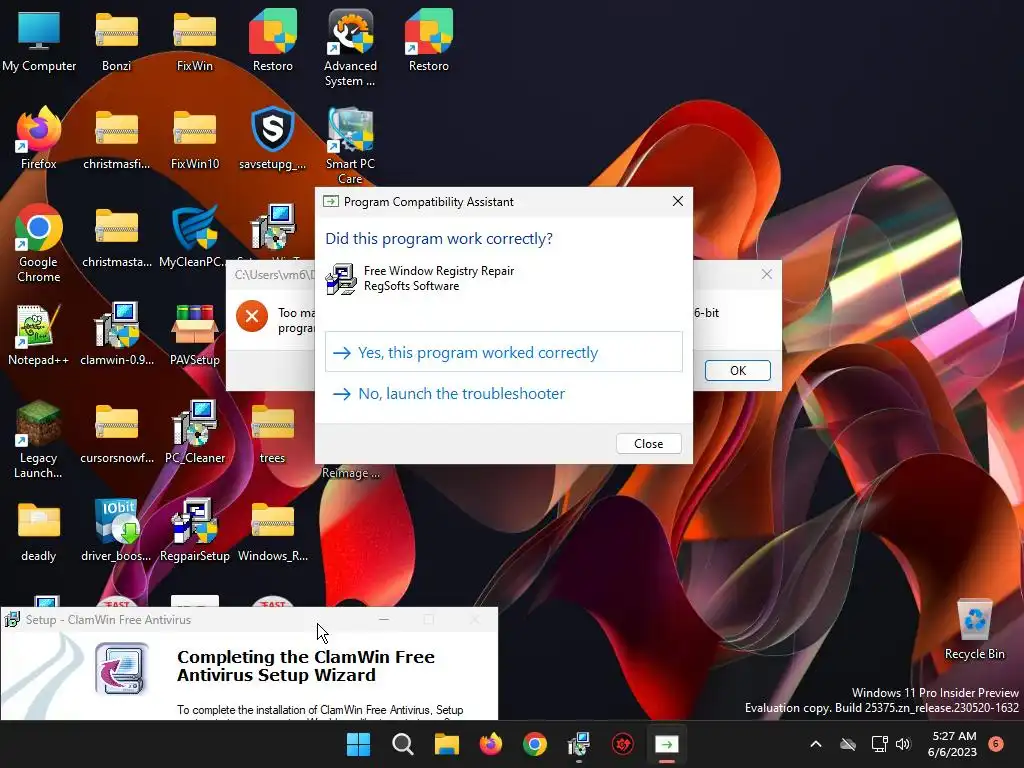This screenshot has height=768, width=1024.
Task: Select the Firefox desktop shortcut
Action: tap(39, 138)
